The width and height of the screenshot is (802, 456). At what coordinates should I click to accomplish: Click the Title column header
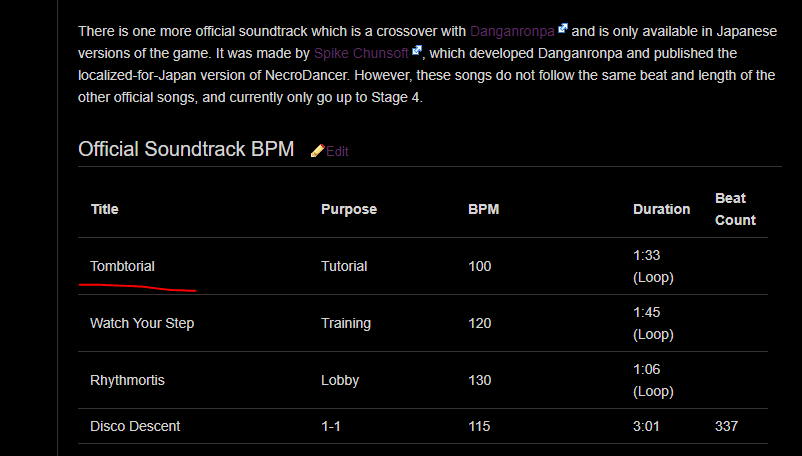pyautogui.click(x=104, y=209)
